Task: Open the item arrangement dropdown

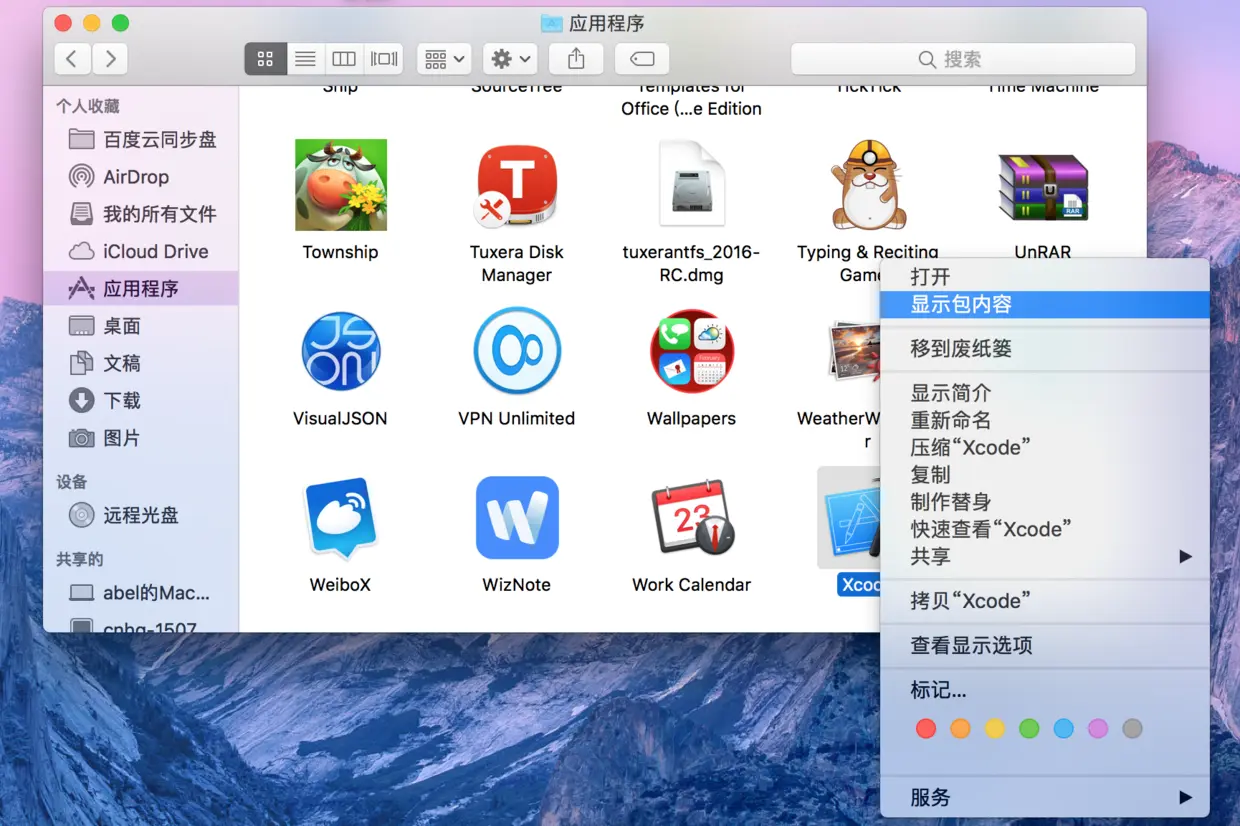Action: tap(444, 59)
